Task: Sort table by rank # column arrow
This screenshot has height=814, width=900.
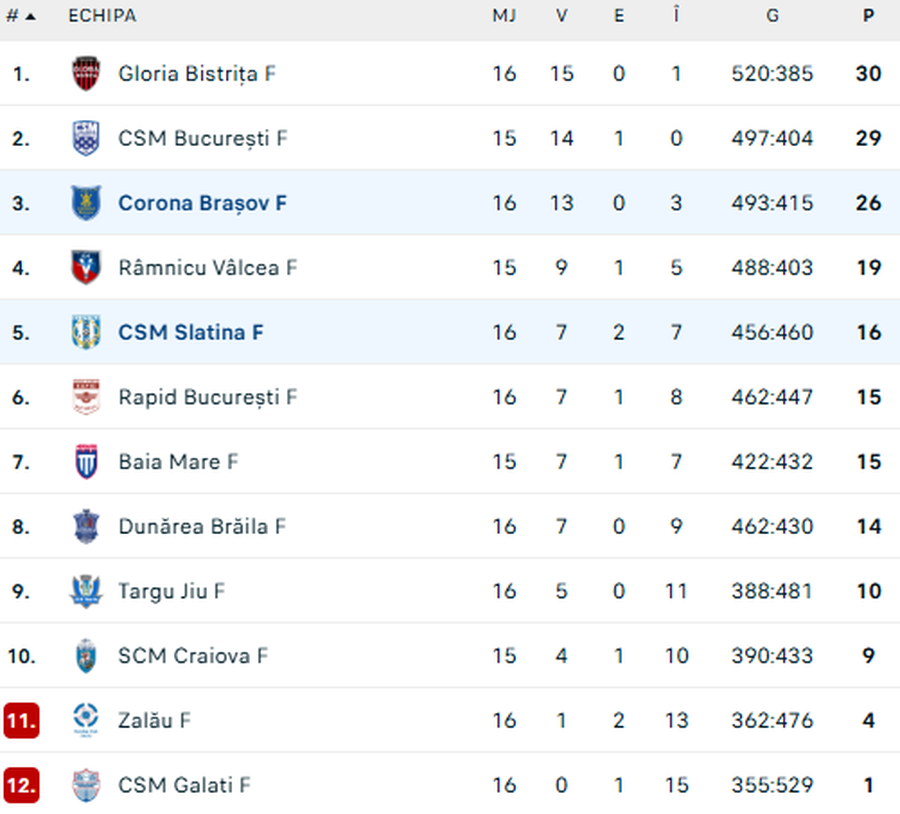Action: pyautogui.click(x=30, y=17)
